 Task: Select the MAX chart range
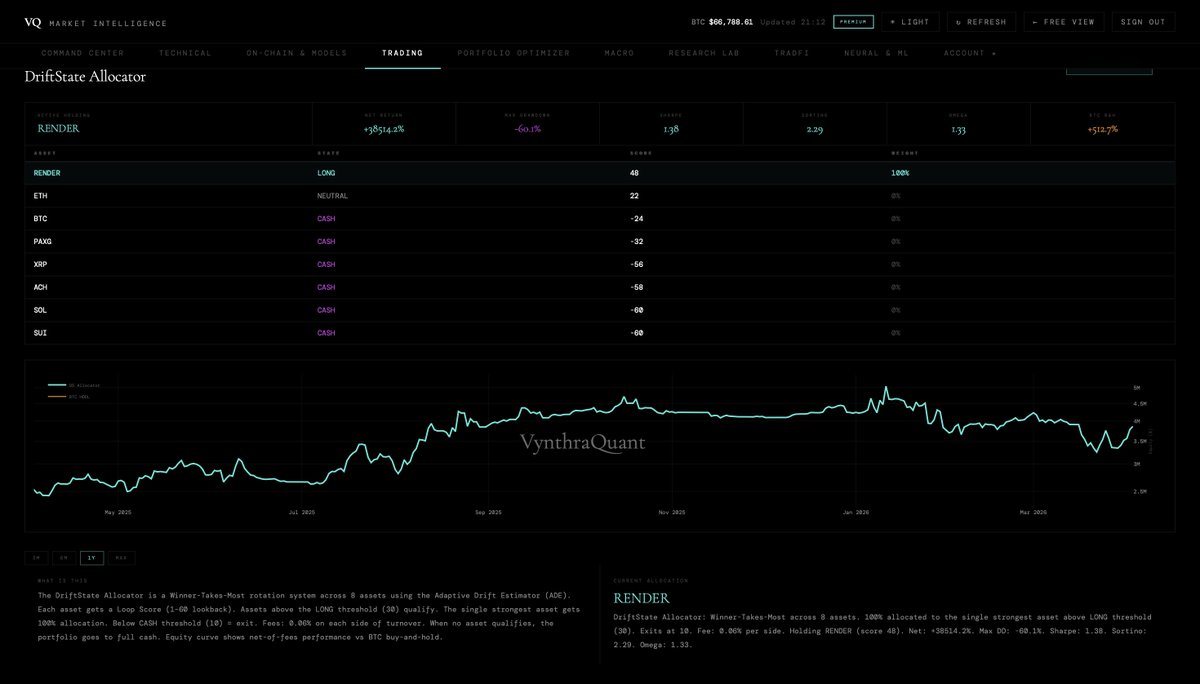pos(122,559)
